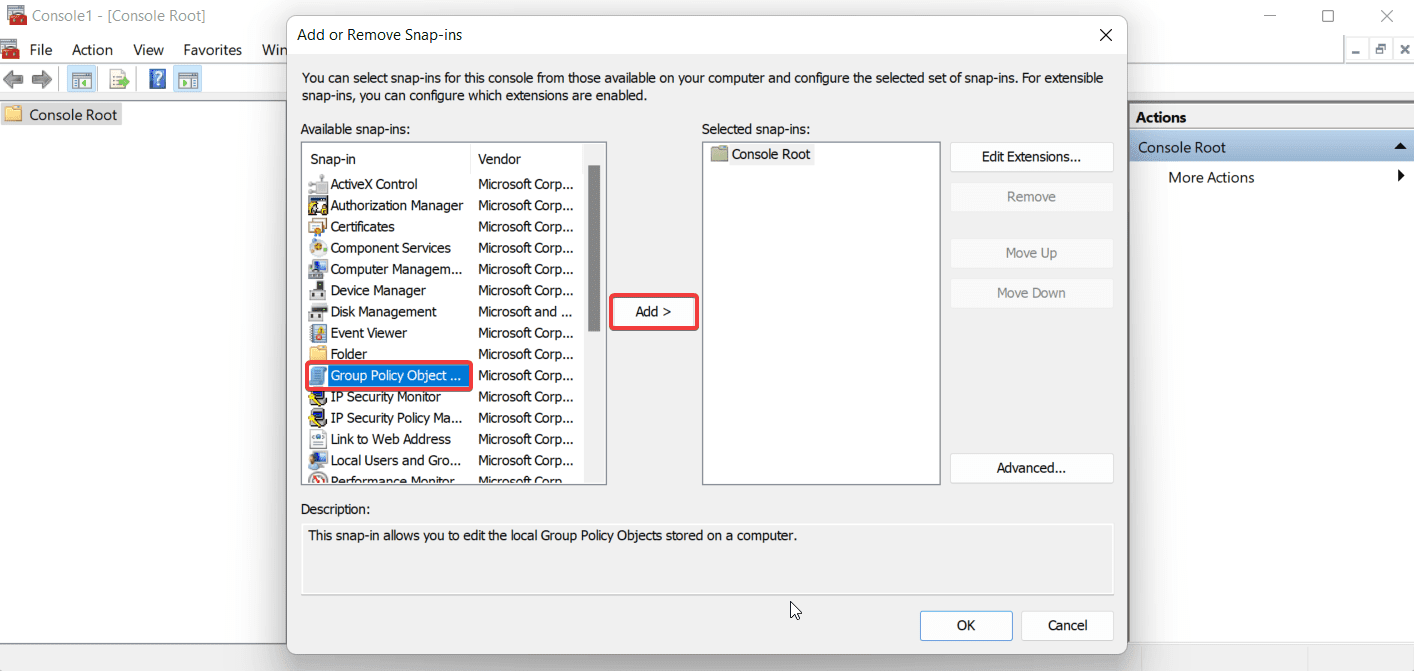
Task: Select the Console Root item in the Selected snap-ins list
Action: point(761,154)
